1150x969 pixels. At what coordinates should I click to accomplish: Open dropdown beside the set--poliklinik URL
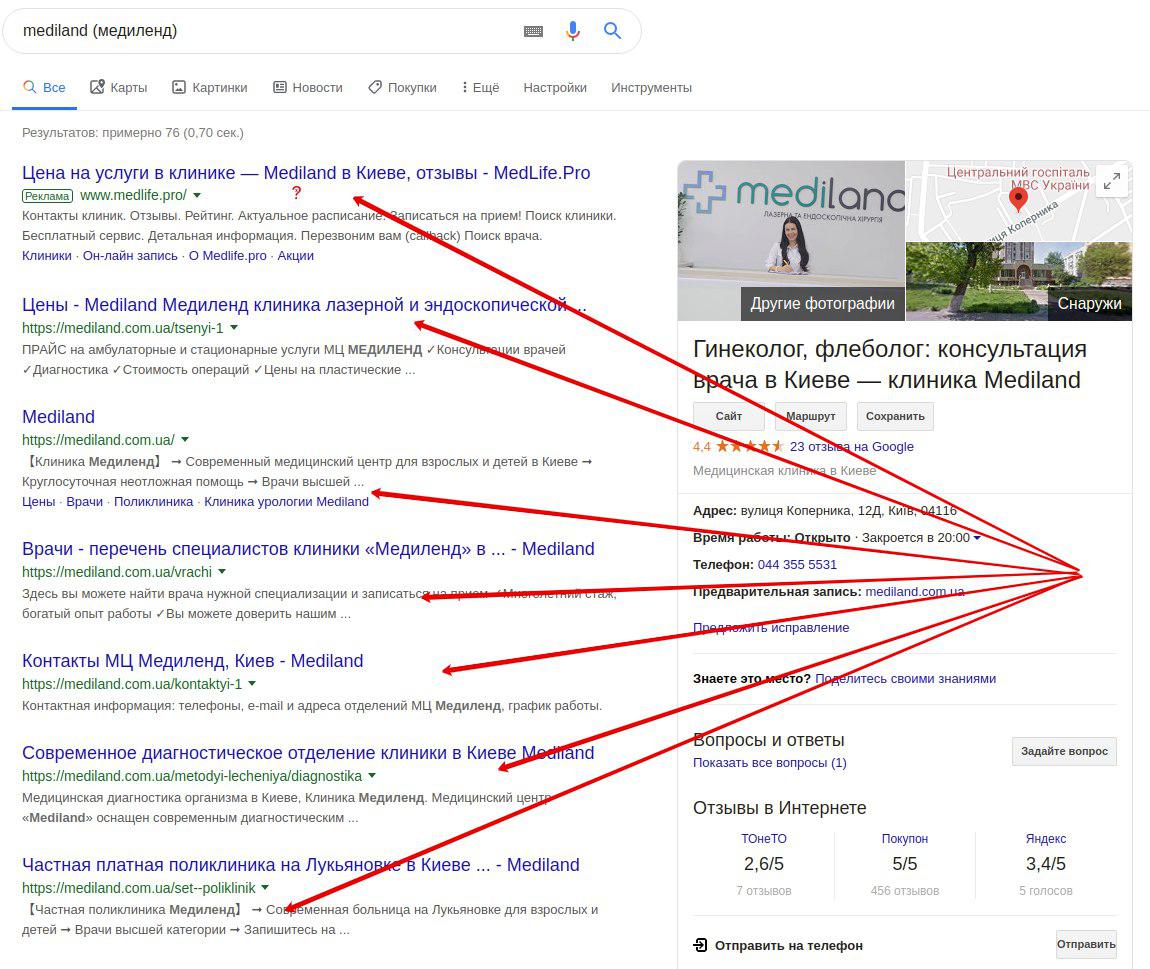click(265, 888)
